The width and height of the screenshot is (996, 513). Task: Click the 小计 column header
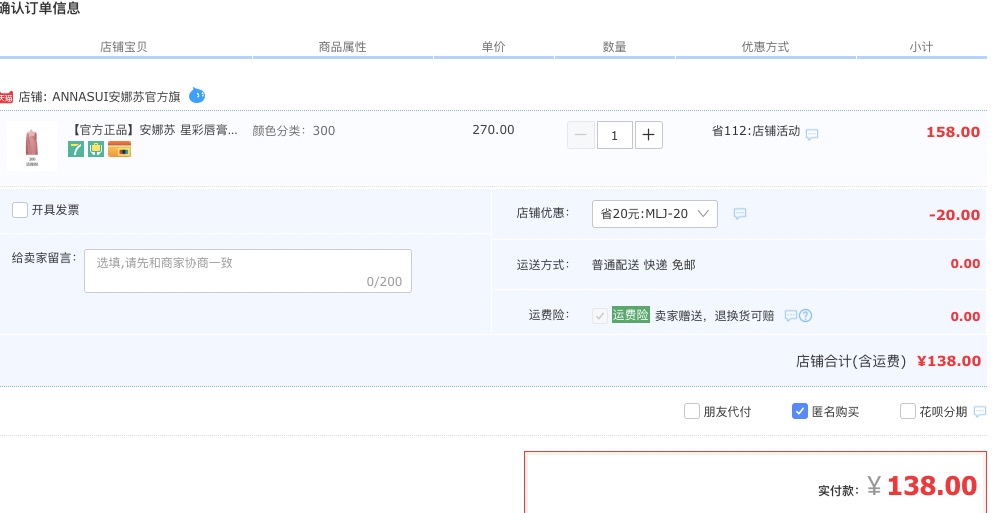pos(920,46)
